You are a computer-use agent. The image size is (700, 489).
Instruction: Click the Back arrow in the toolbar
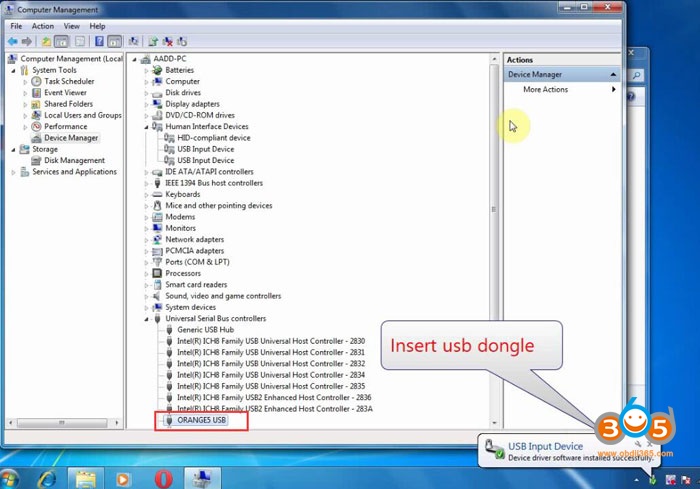coord(12,42)
